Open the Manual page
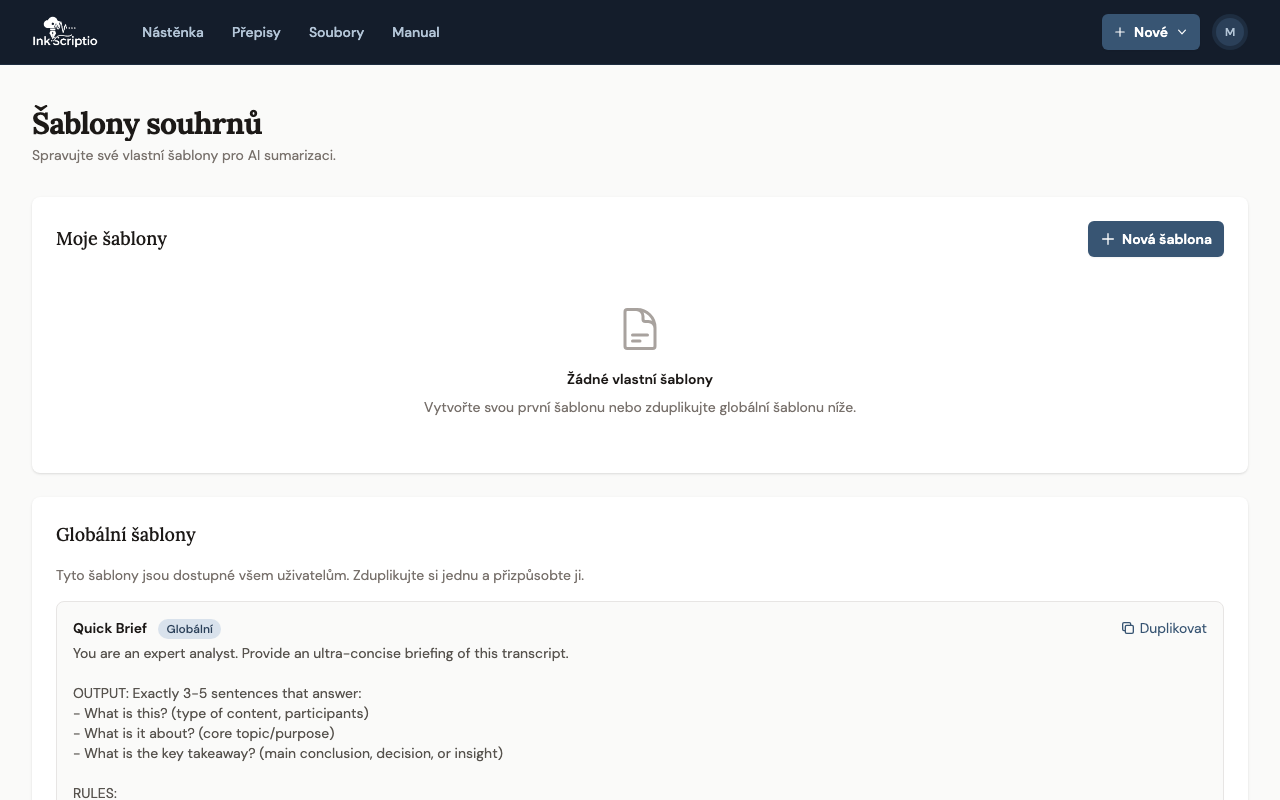The height and width of the screenshot is (800, 1280). 416,32
